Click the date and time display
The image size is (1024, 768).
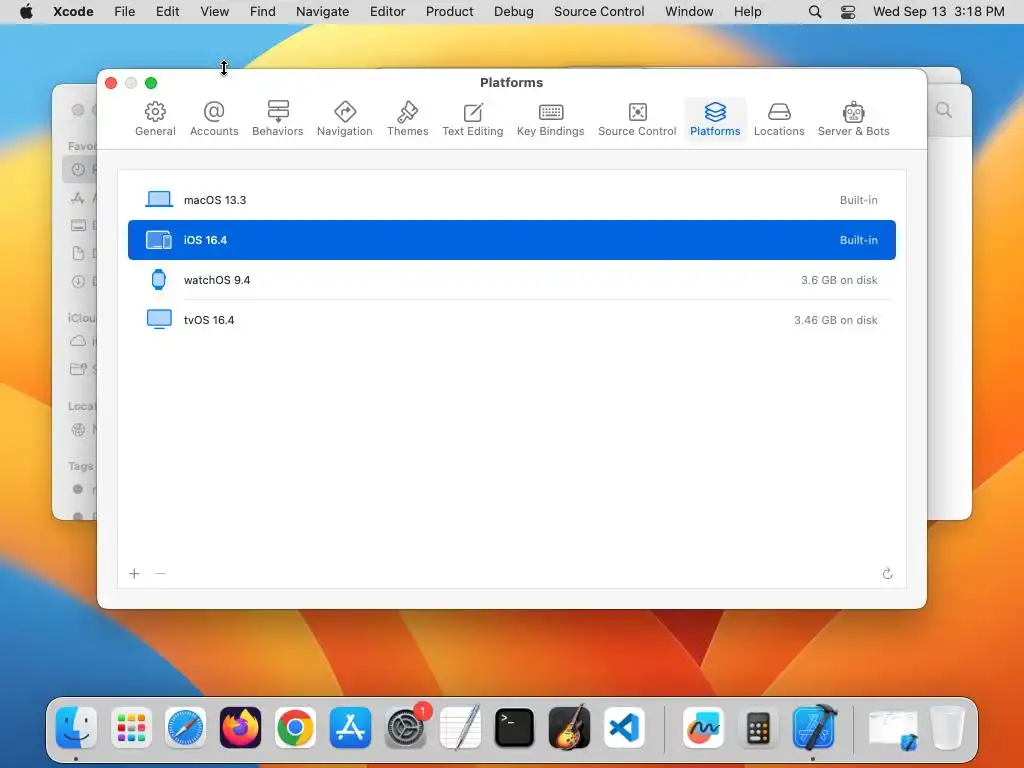[x=938, y=12]
